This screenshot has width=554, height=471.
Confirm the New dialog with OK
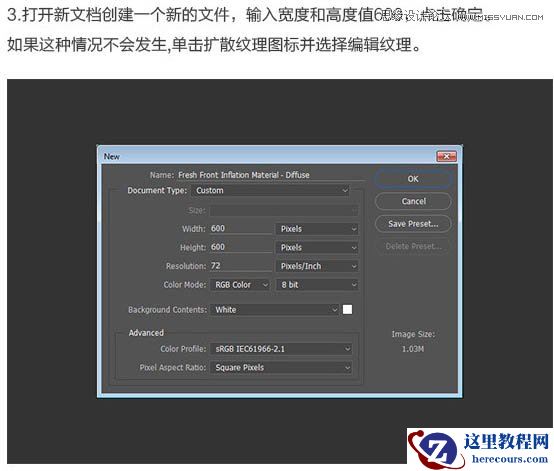click(x=413, y=179)
